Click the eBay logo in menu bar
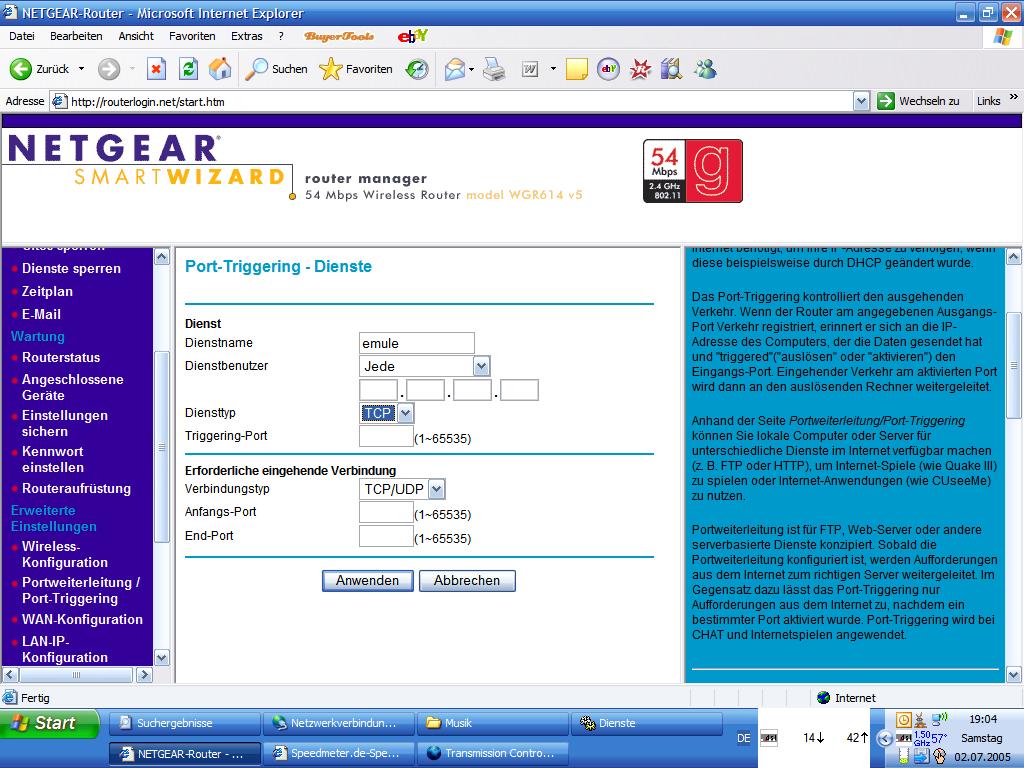 coord(413,36)
